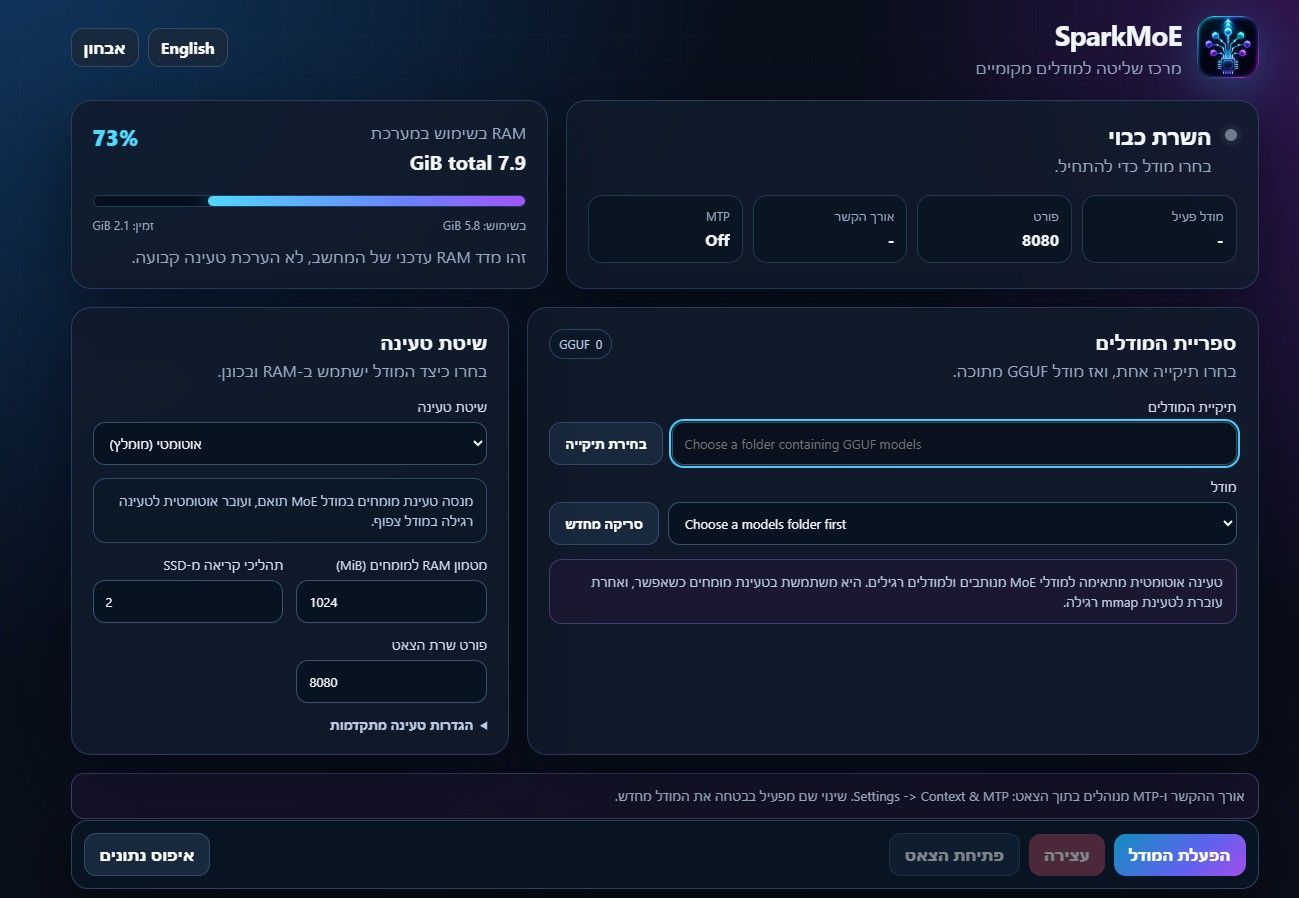Click the expert RAM cache MiB field
This screenshot has height=898, width=1299.
click(391, 602)
